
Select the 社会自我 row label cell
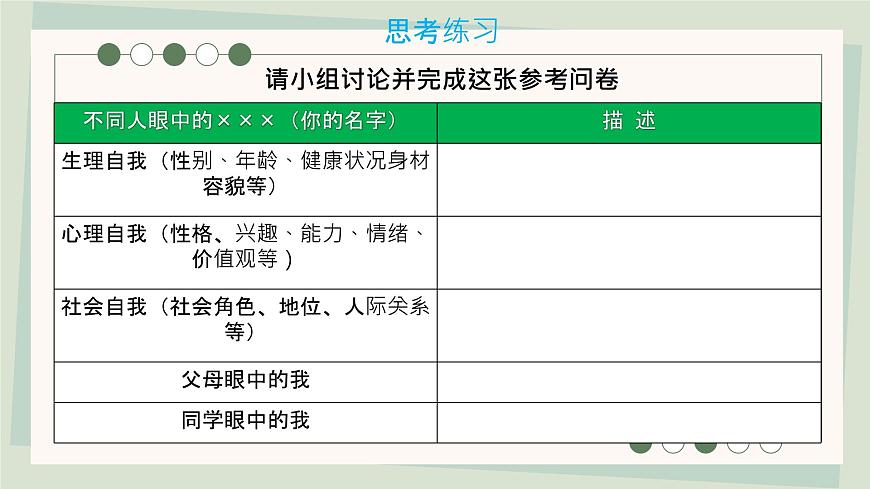click(246, 325)
